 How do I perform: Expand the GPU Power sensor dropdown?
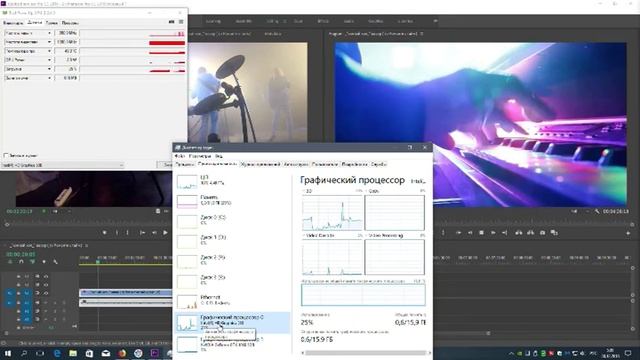(49, 60)
